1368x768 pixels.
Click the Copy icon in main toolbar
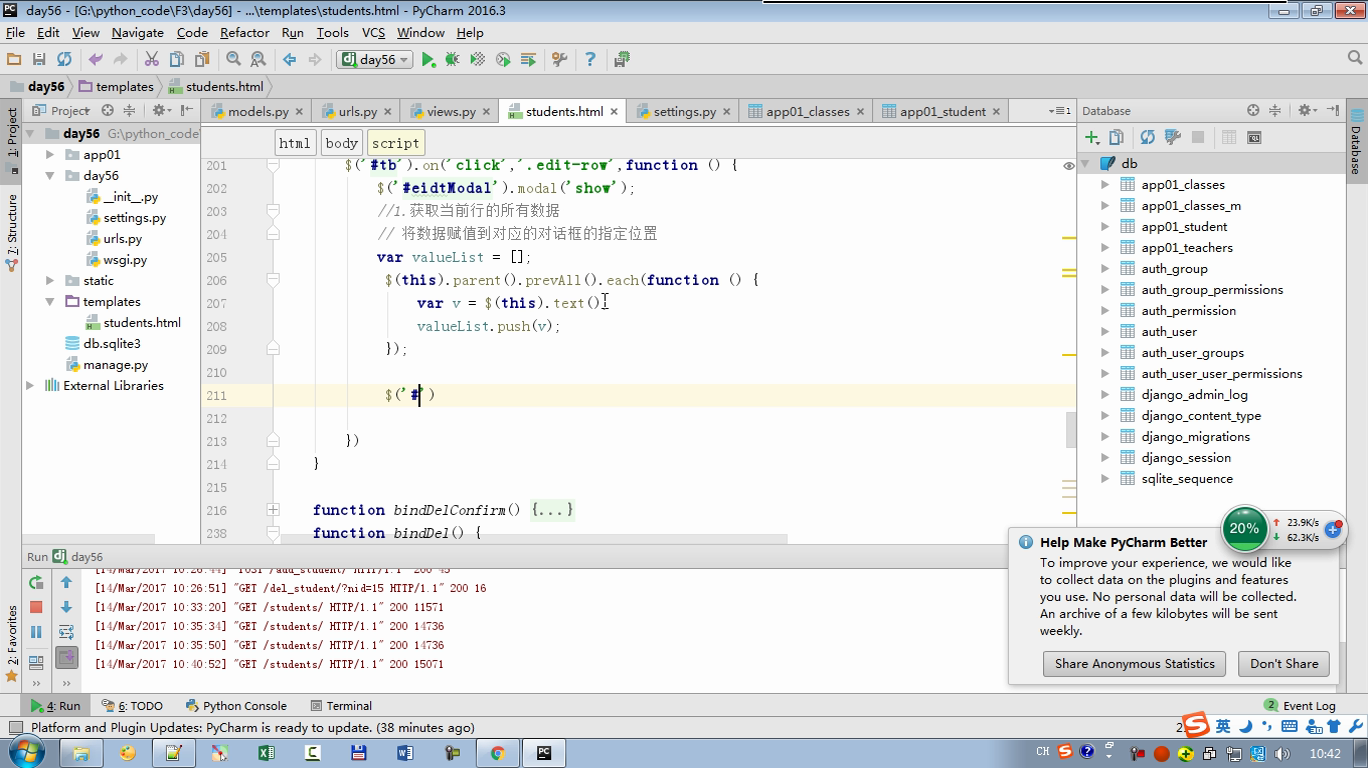point(177,60)
